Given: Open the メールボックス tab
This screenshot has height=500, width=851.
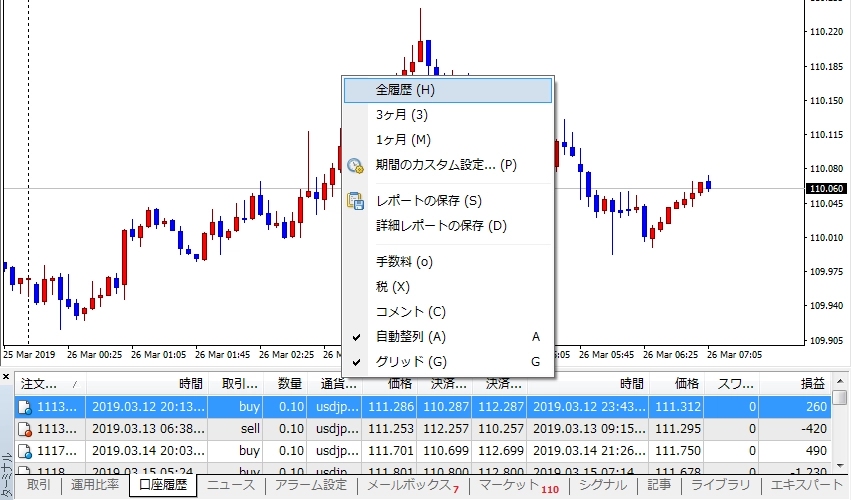Looking at the screenshot, I should (x=413, y=485).
